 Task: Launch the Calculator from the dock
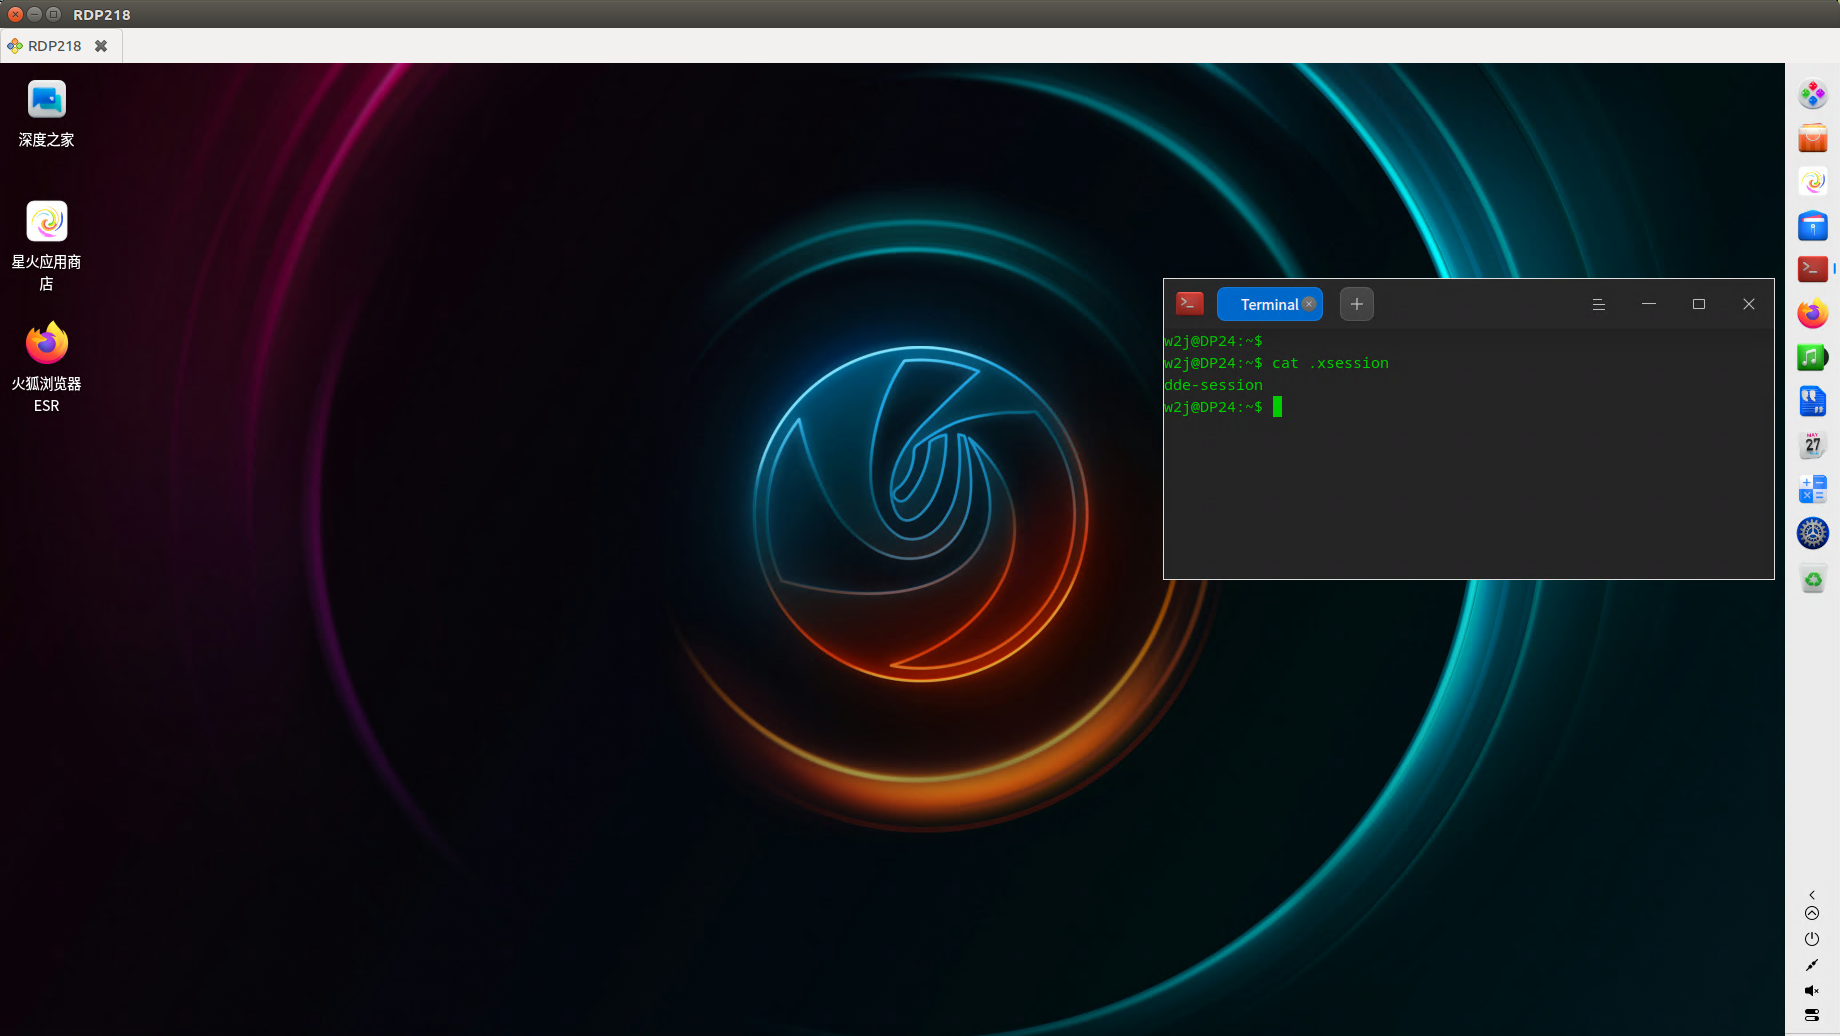click(x=1812, y=489)
